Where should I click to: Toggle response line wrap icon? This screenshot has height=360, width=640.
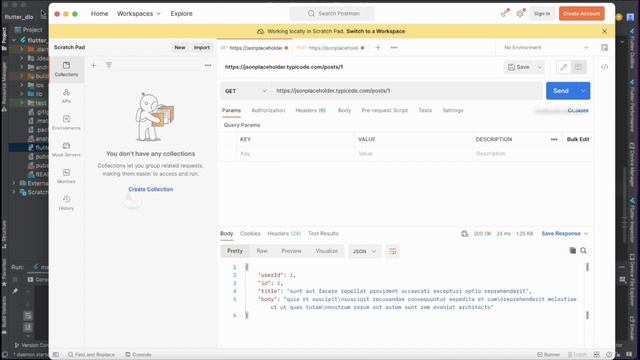tap(392, 251)
